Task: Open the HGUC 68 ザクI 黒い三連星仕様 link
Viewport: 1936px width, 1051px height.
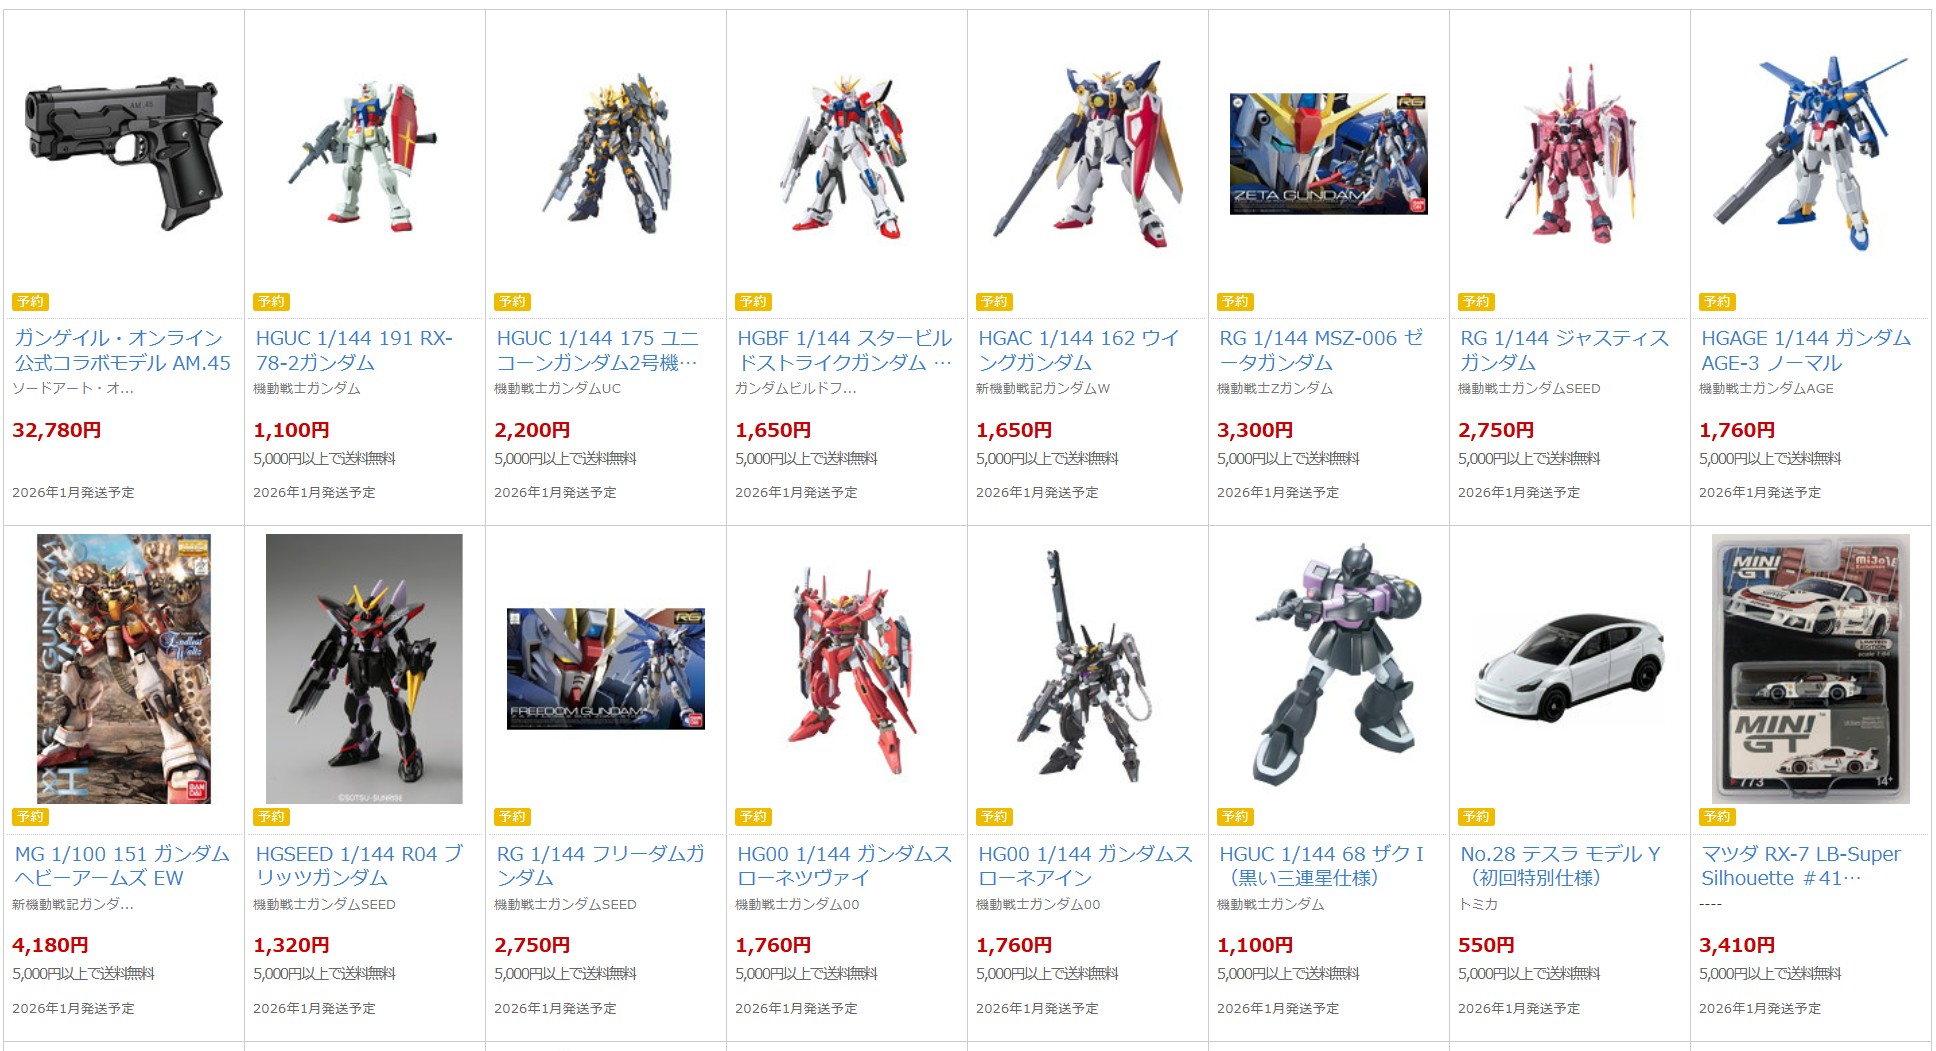Action: click(x=1322, y=866)
